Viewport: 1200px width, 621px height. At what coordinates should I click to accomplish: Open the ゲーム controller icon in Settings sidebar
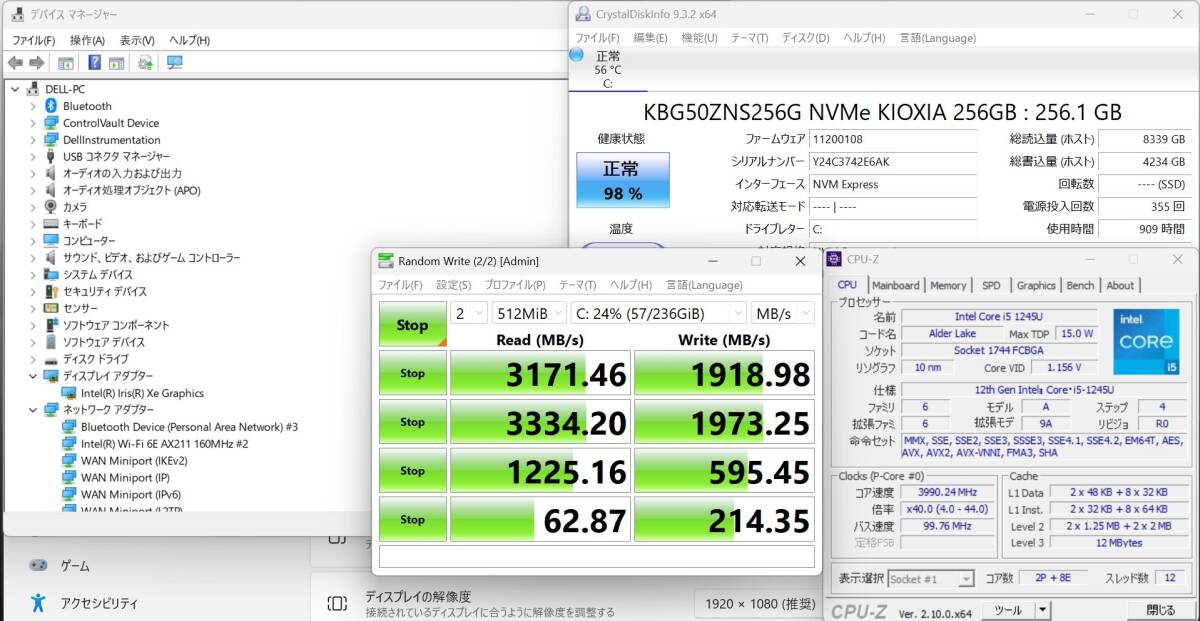point(38,565)
